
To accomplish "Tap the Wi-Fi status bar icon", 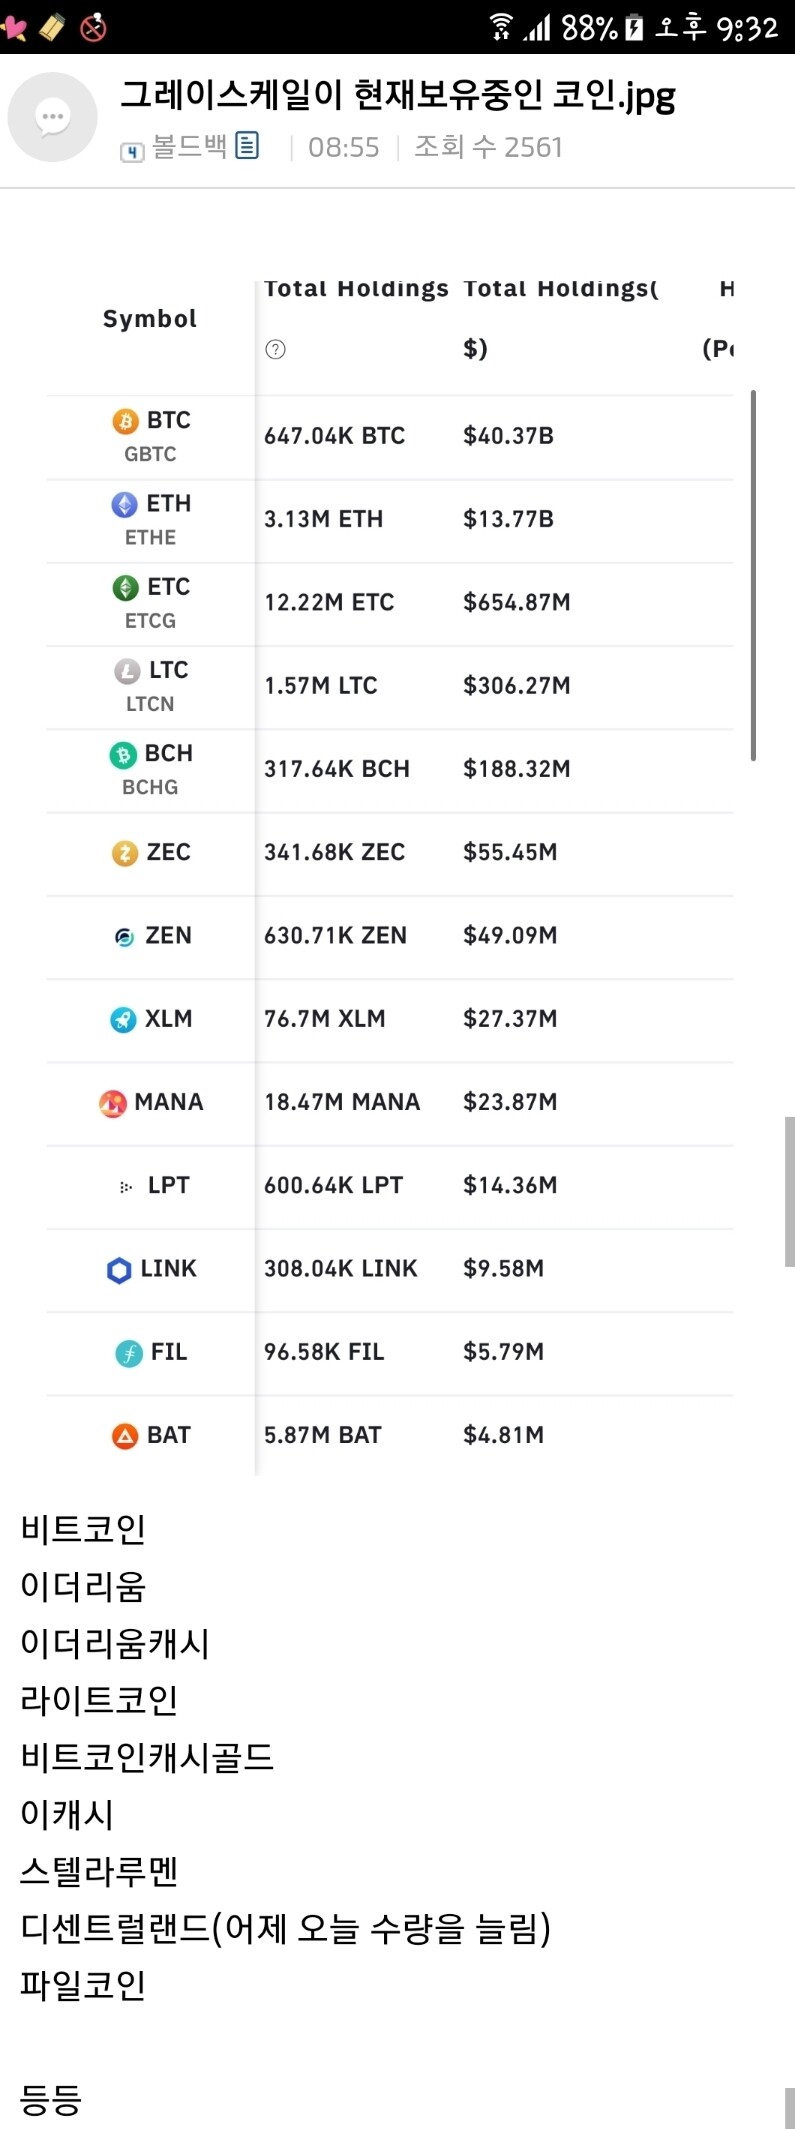I will (x=500, y=27).
